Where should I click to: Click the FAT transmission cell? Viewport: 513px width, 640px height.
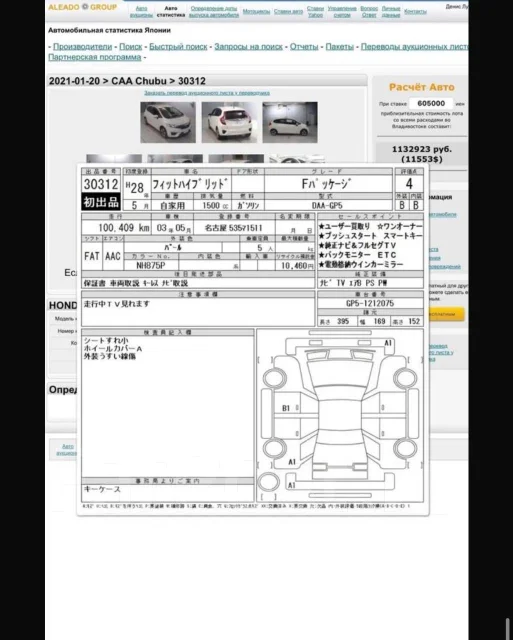tap(92, 256)
